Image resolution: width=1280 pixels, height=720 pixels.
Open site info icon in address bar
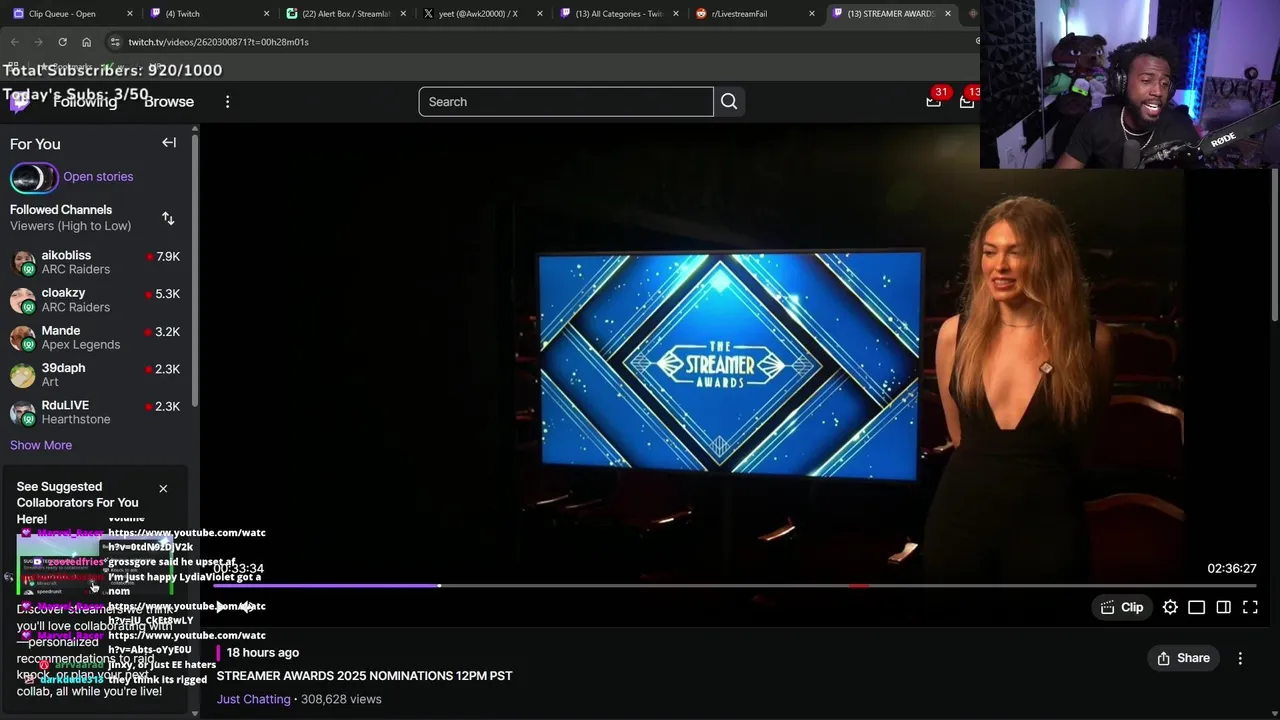(115, 42)
